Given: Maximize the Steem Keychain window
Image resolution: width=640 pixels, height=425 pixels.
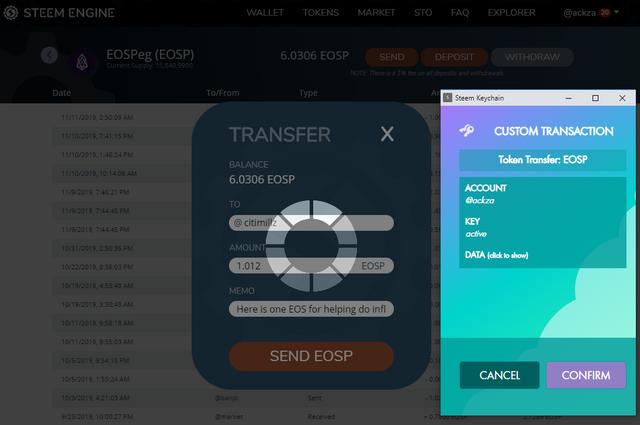Looking at the screenshot, I should (595, 98).
